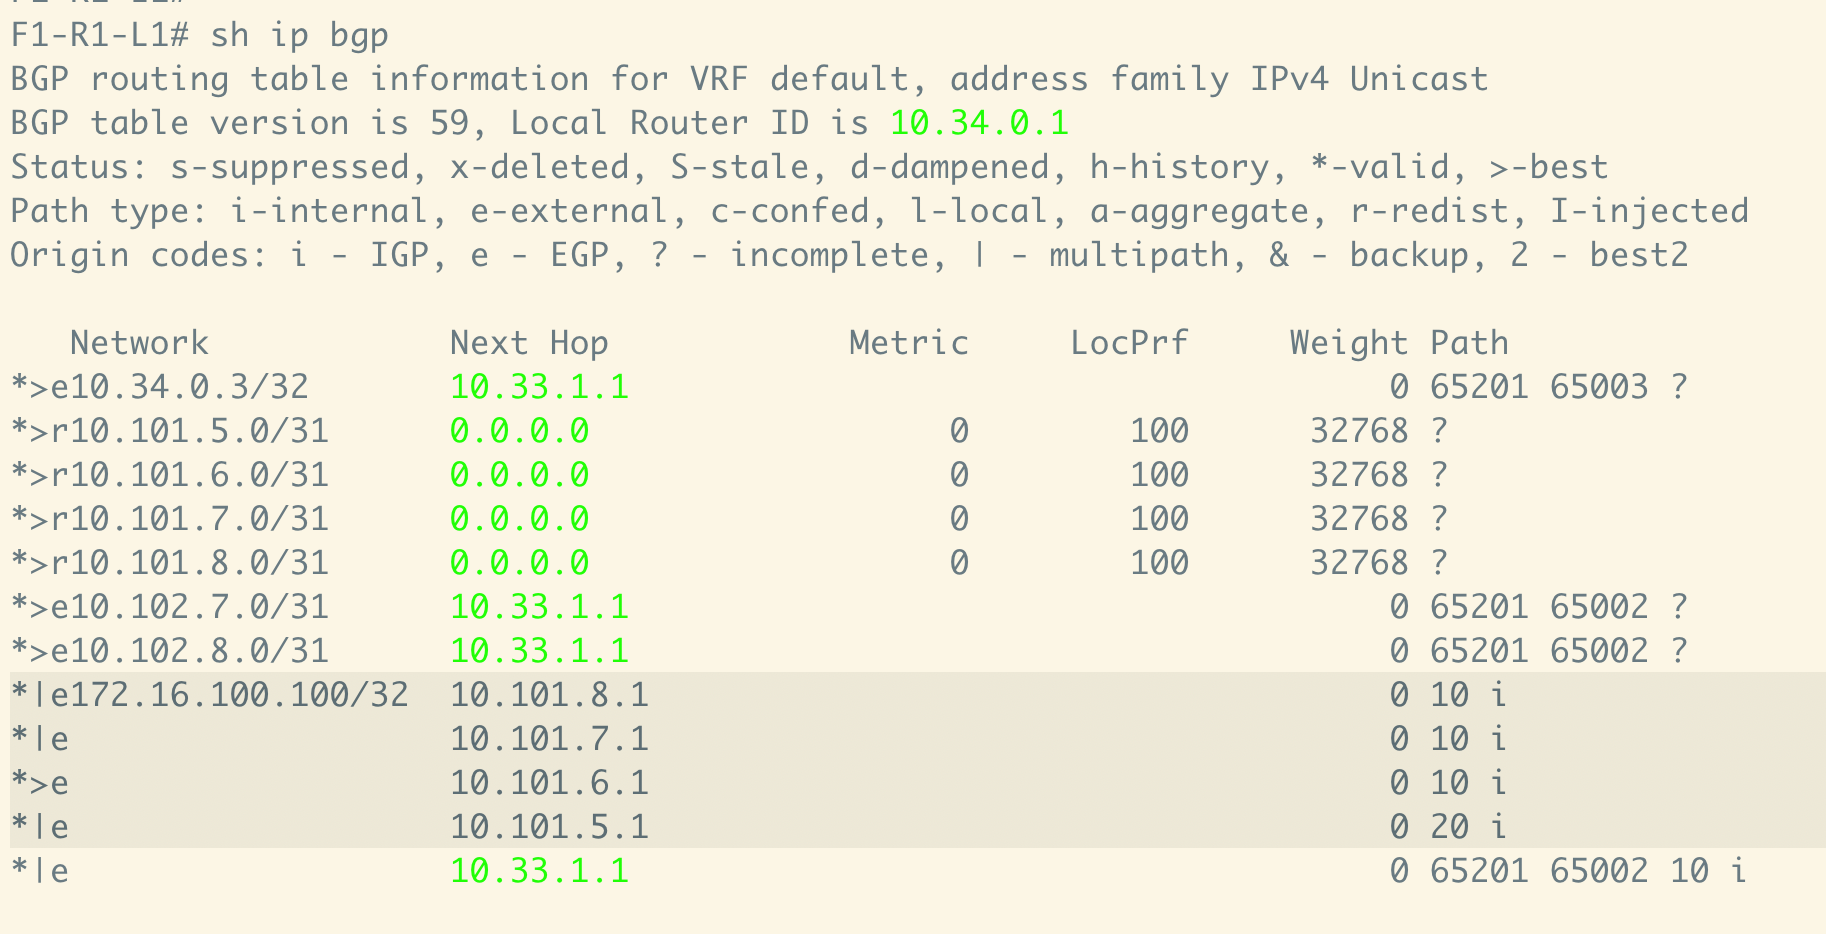This screenshot has width=1826, height=934.
Task: Click the 'Path type:' legend line
Action: pyautogui.click(x=879, y=211)
